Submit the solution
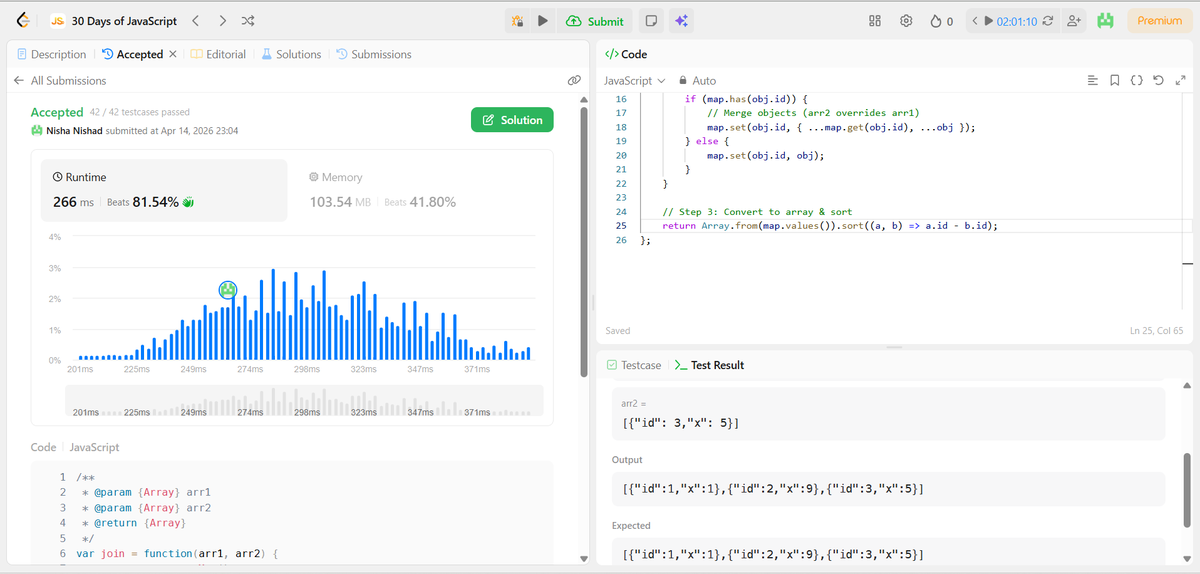The image size is (1200, 574). pos(595,21)
